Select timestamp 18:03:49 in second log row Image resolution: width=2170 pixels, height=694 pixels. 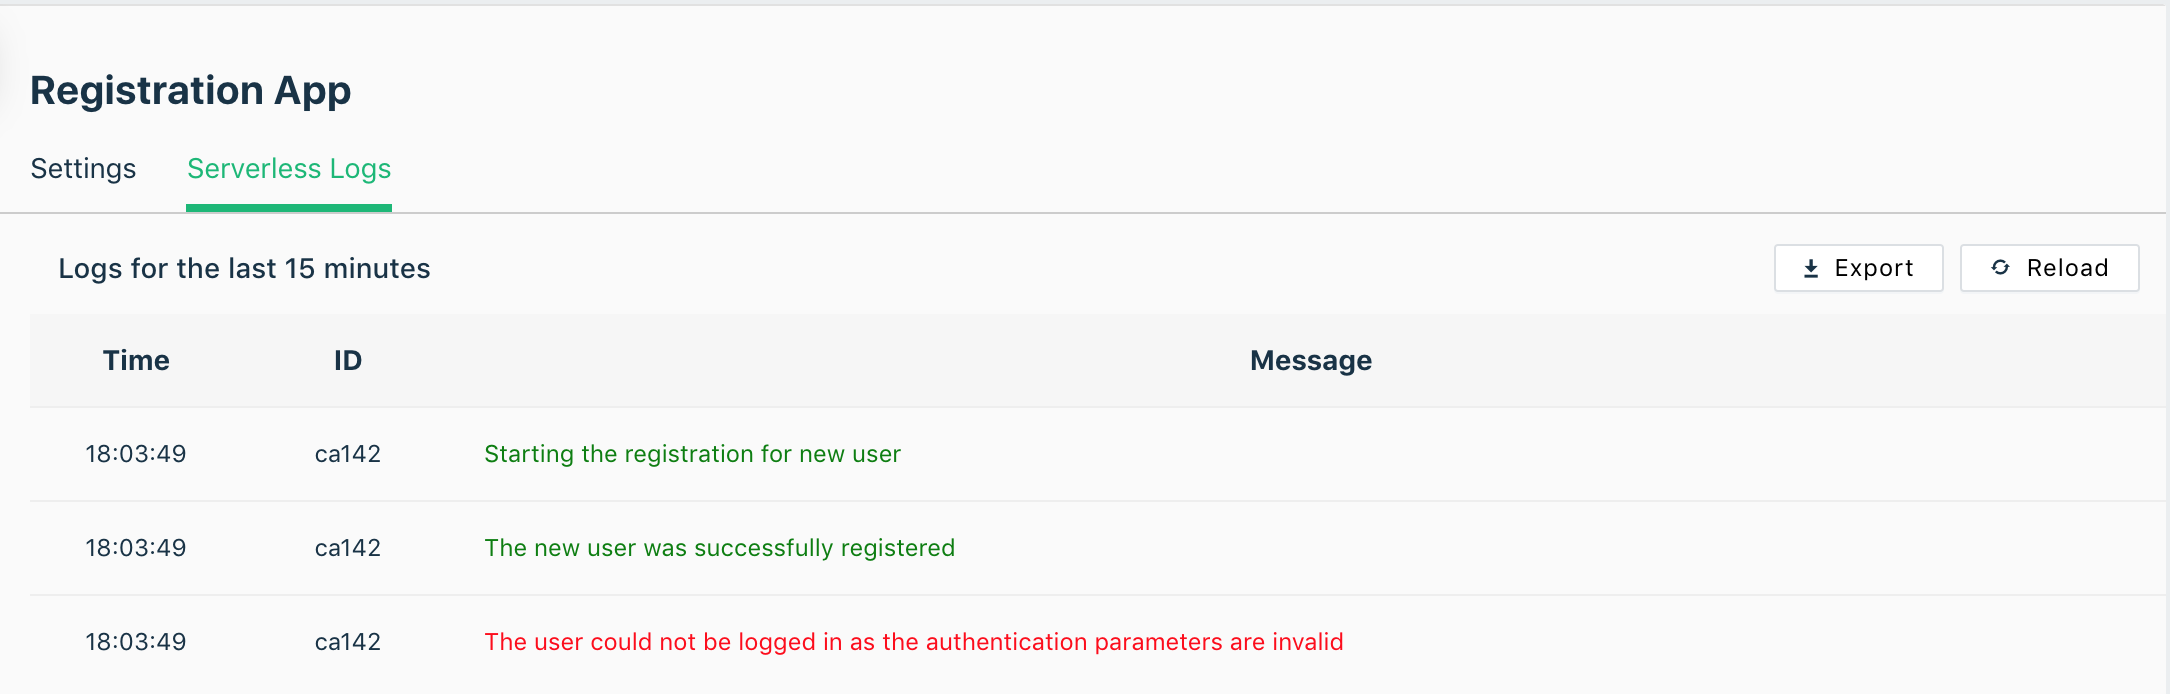(x=136, y=548)
